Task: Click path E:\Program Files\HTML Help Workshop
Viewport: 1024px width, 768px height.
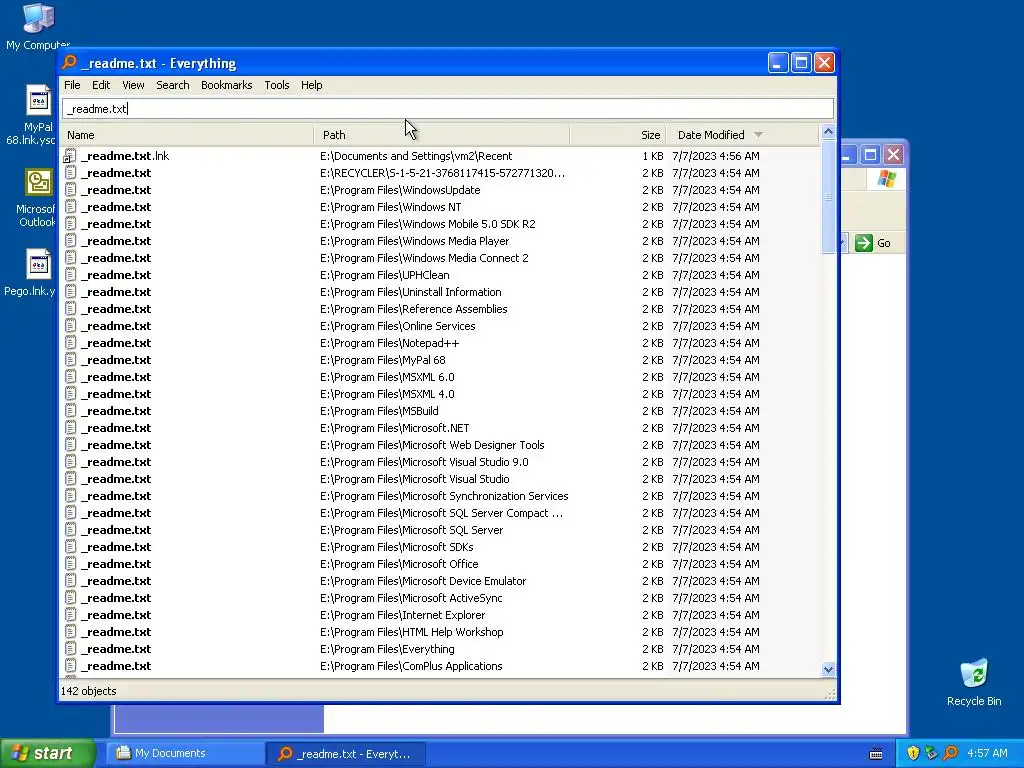Action: [411, 632]
